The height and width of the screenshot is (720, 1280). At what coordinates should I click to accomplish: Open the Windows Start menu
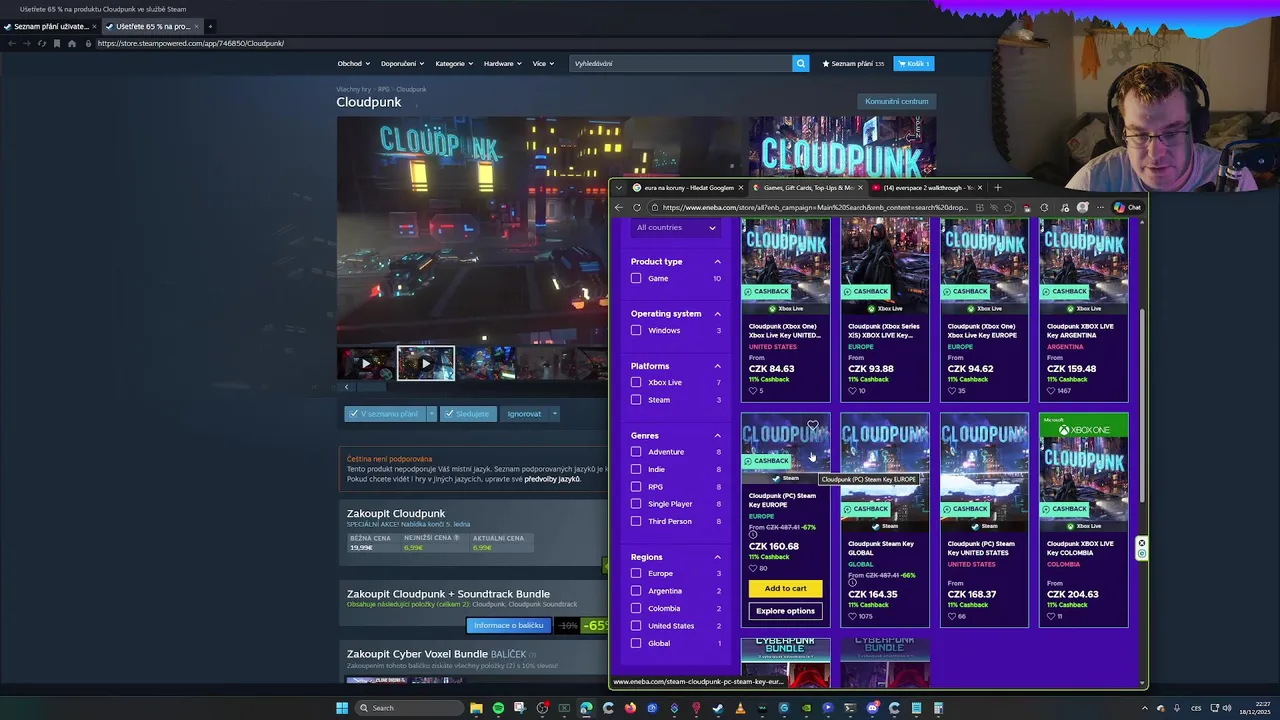(342, 708)
